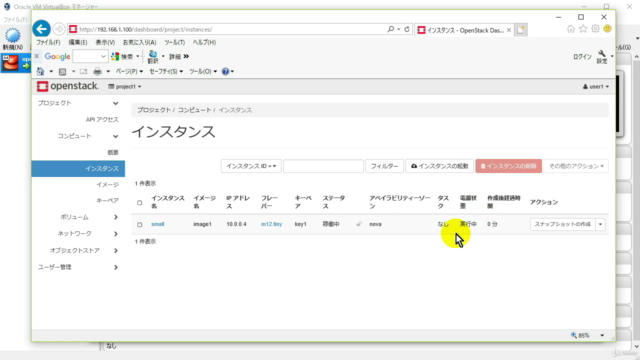Close the Google toolbar with X
Screen dimensions: 640x360
[37, 56]
